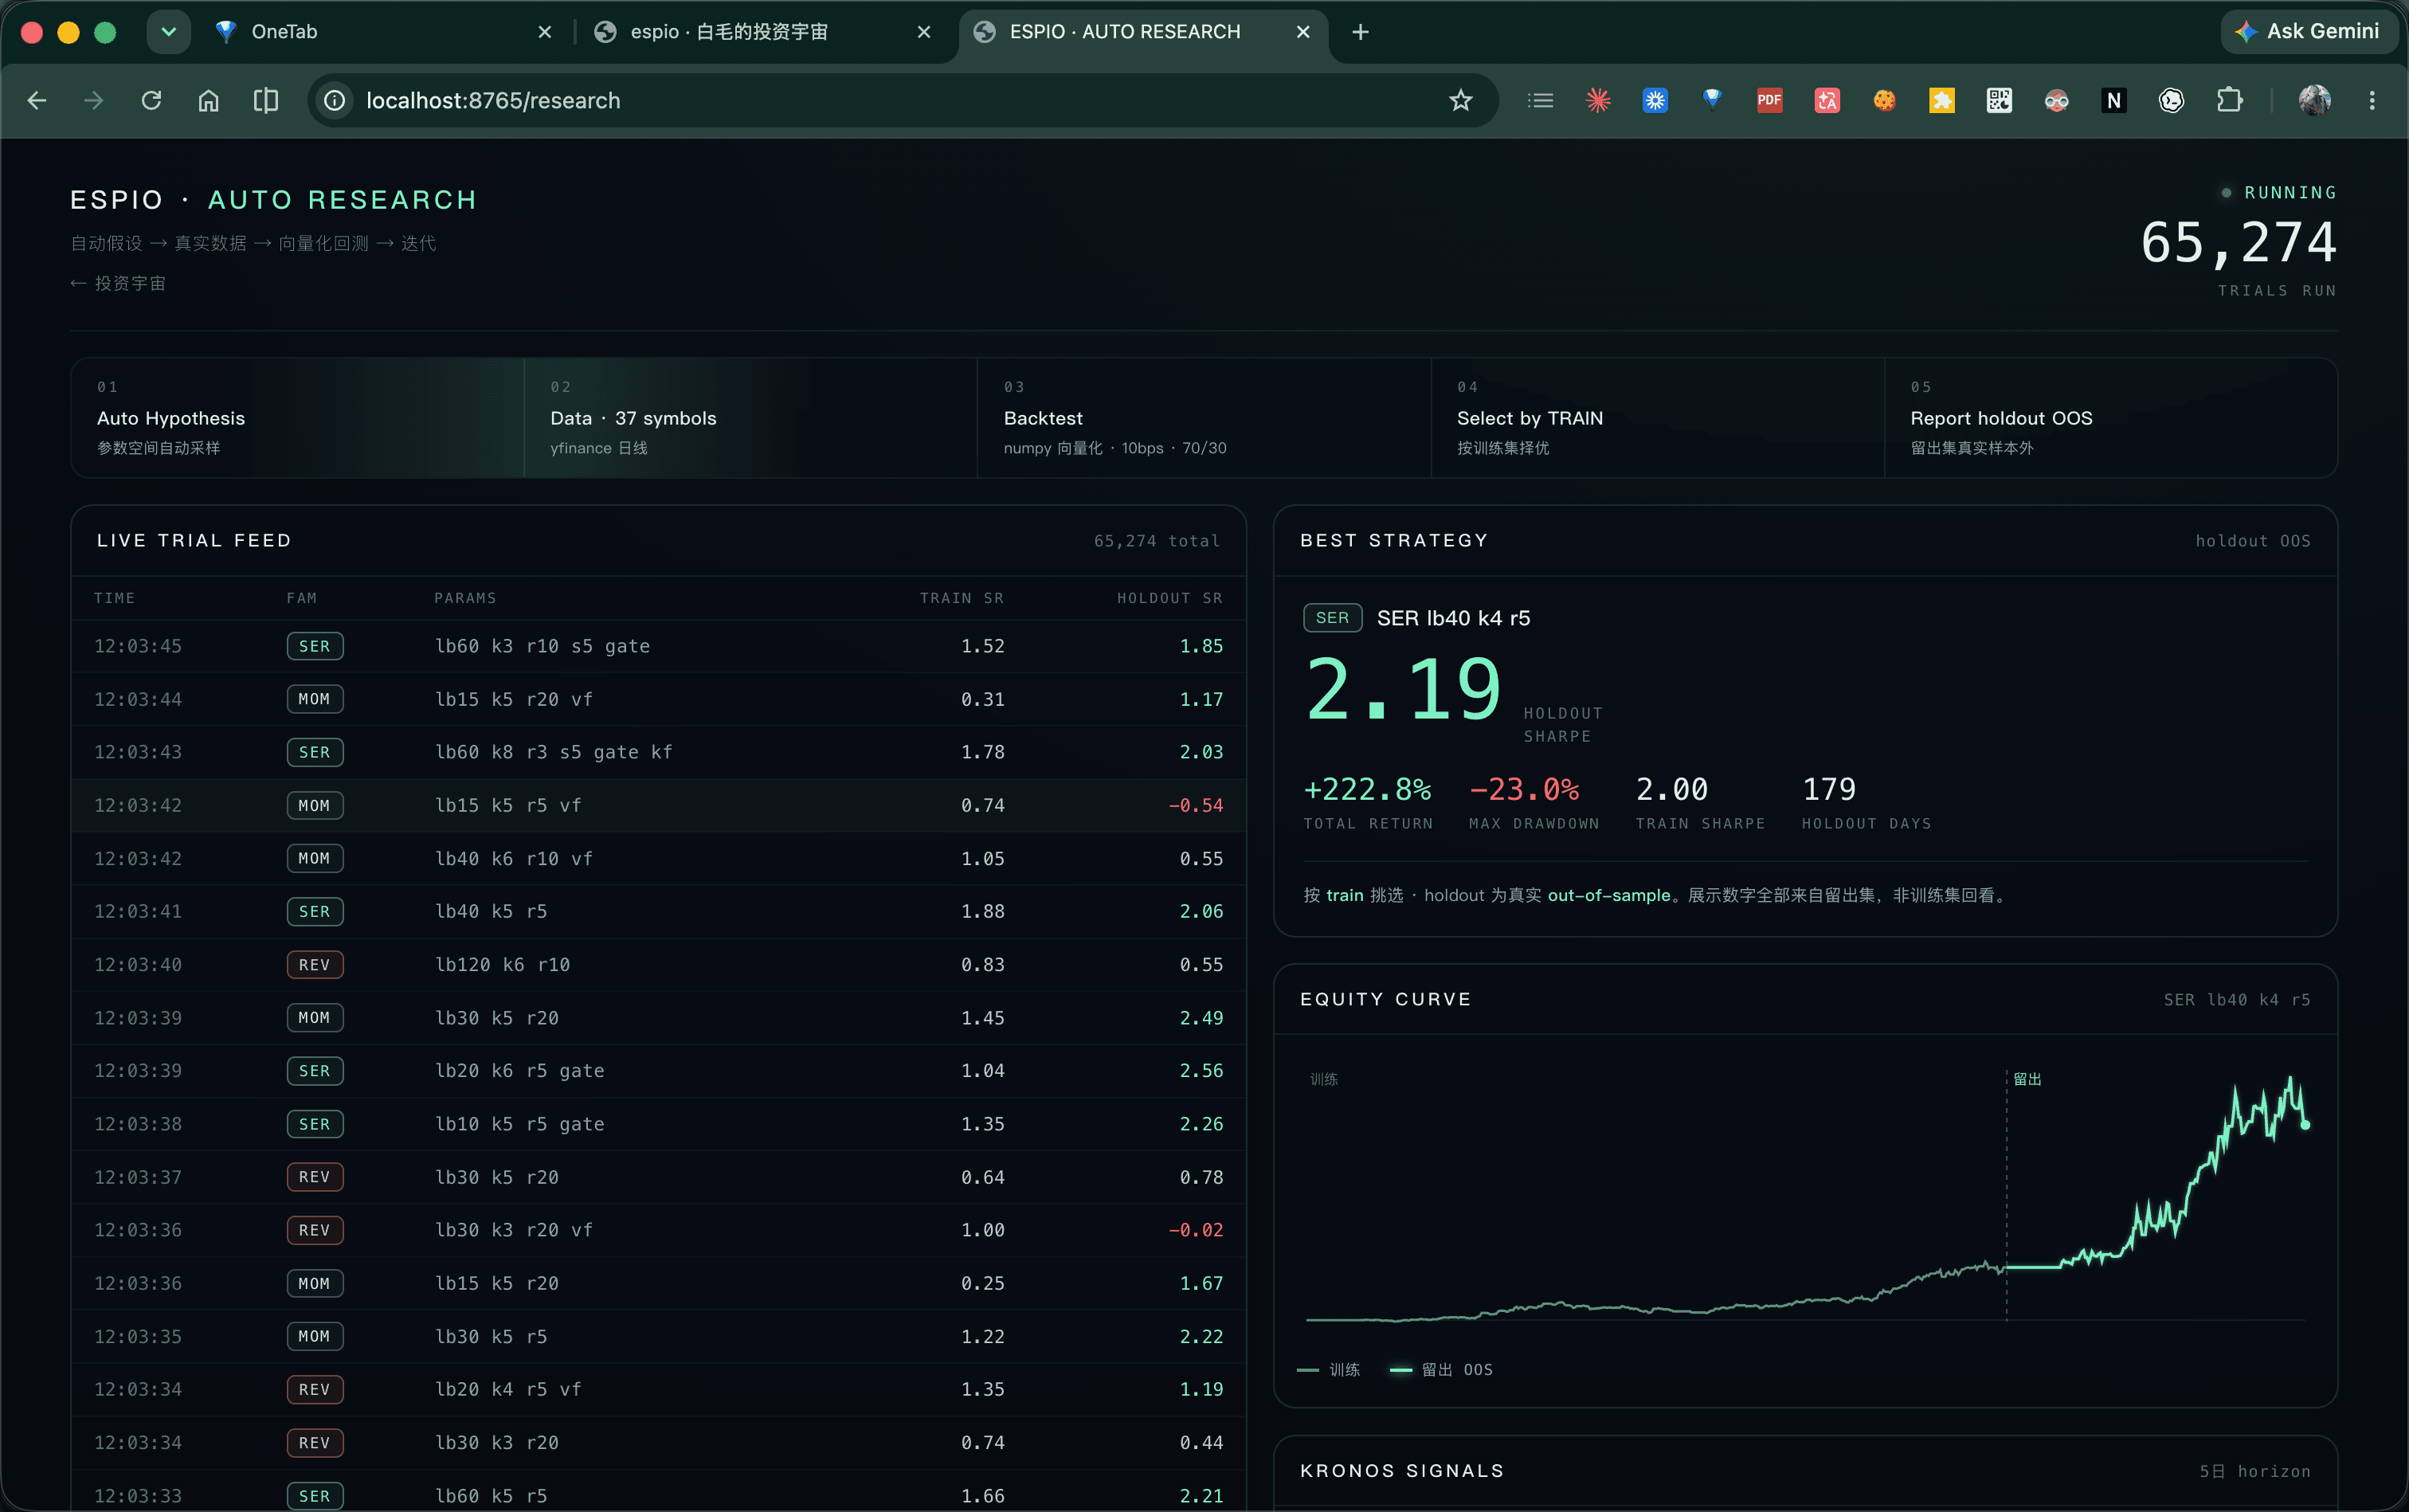Viewport: 2409px width, 1512px height.
Task: Toggle the split view icon
Action: tap(266, 100)
